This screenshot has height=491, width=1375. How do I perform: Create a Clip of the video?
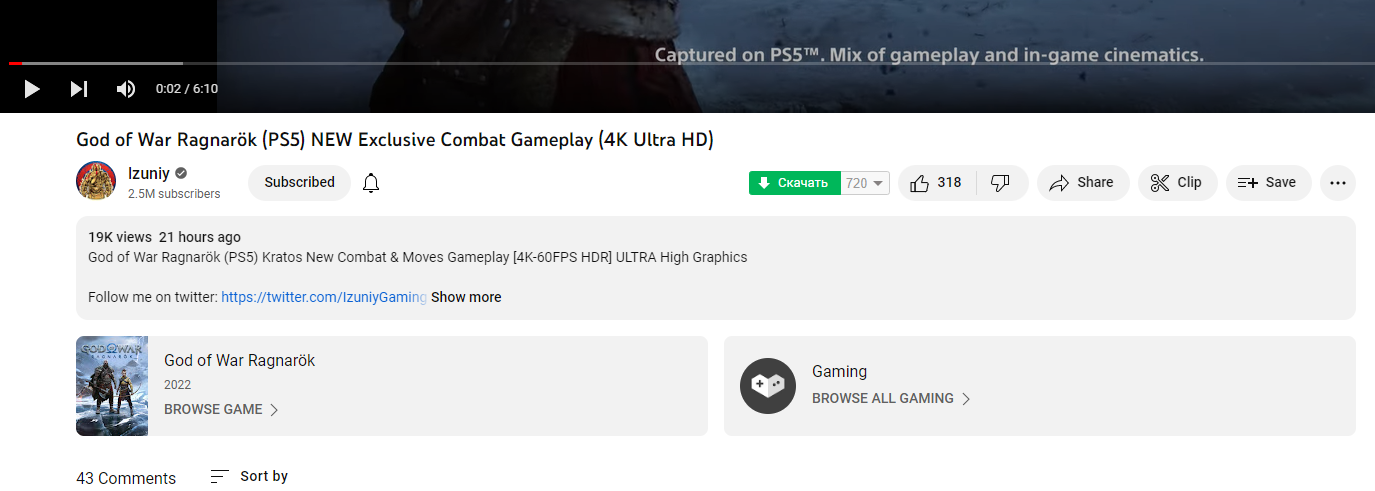pyautogui.click(x=1177, y=183)
